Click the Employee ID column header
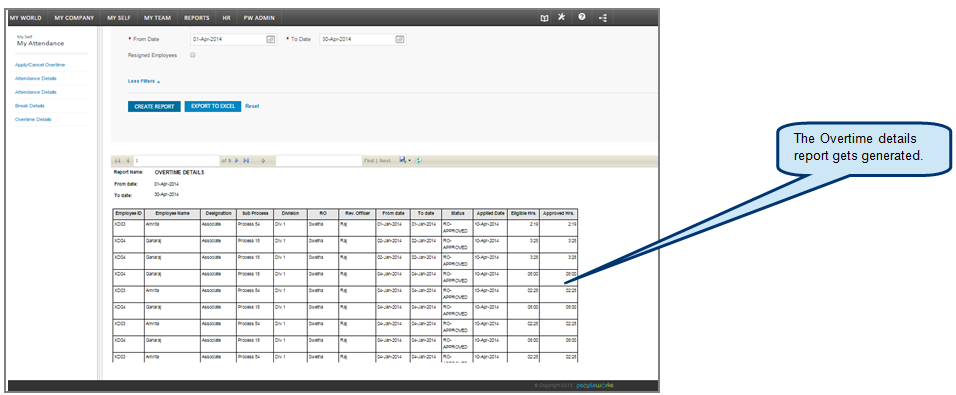 (x=129, y=213)
